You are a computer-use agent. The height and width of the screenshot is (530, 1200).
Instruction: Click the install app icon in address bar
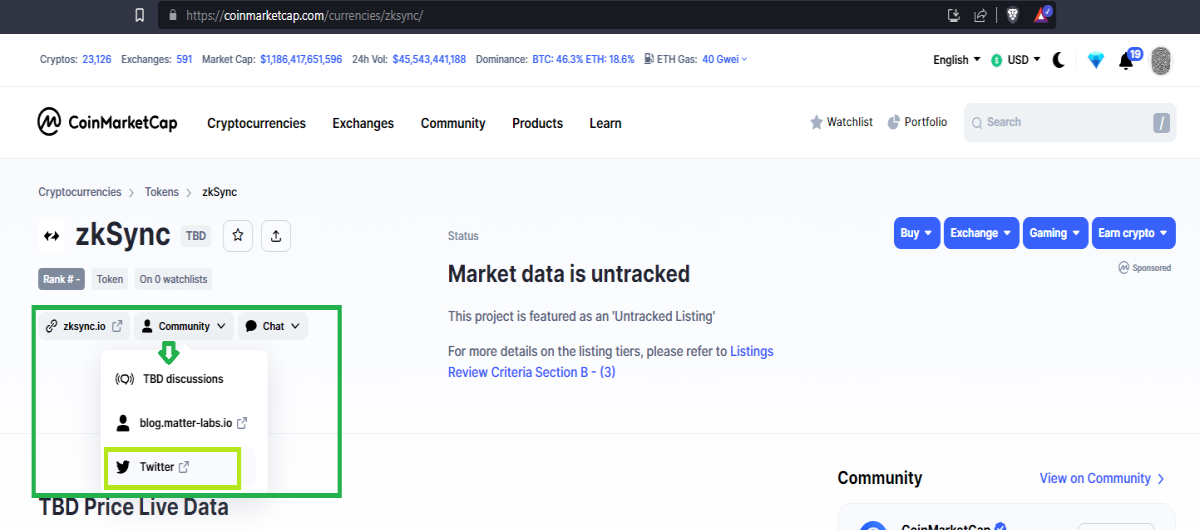[x=953, y=15]
